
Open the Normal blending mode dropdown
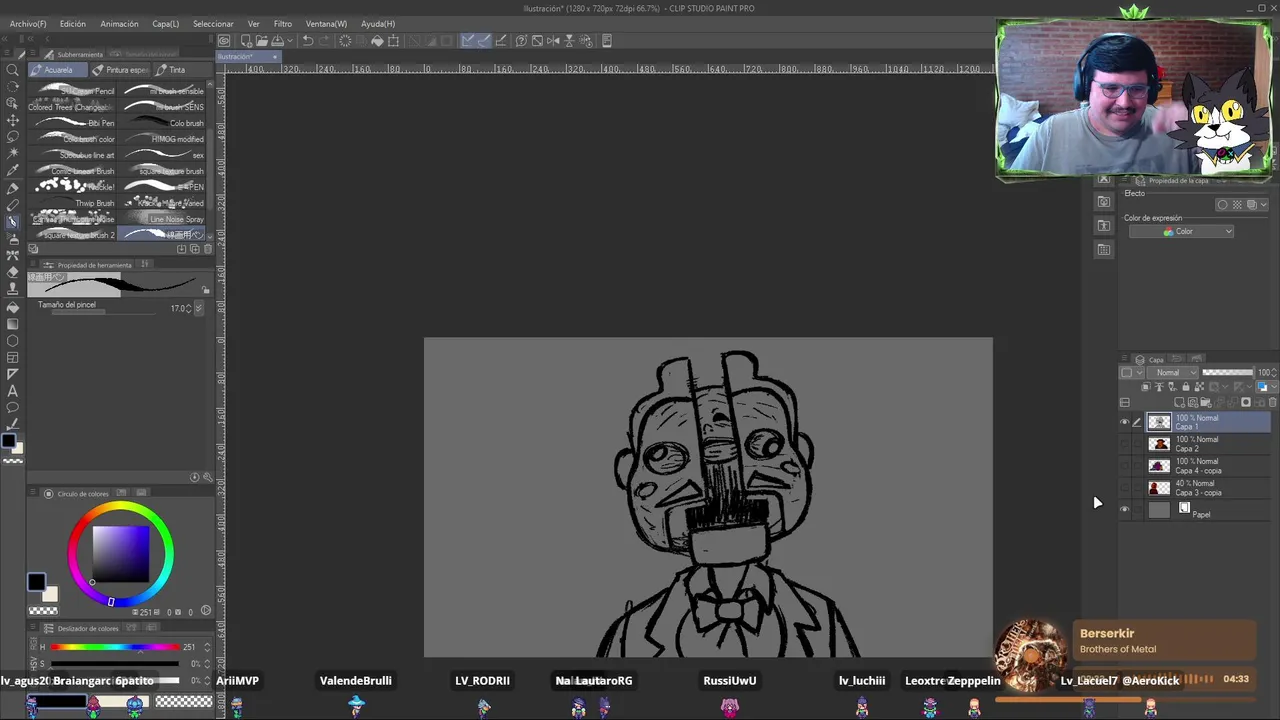(1173, 373)
